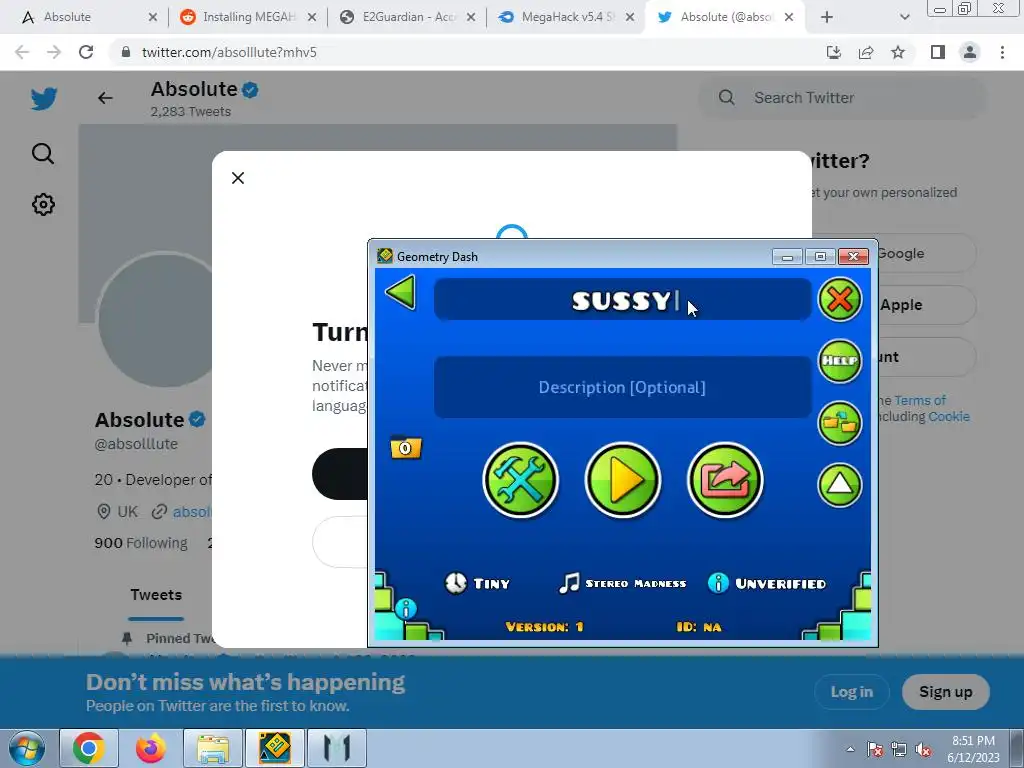Open the green Help button
This screenshot has width=1024, height=768.
click(840, 360)
